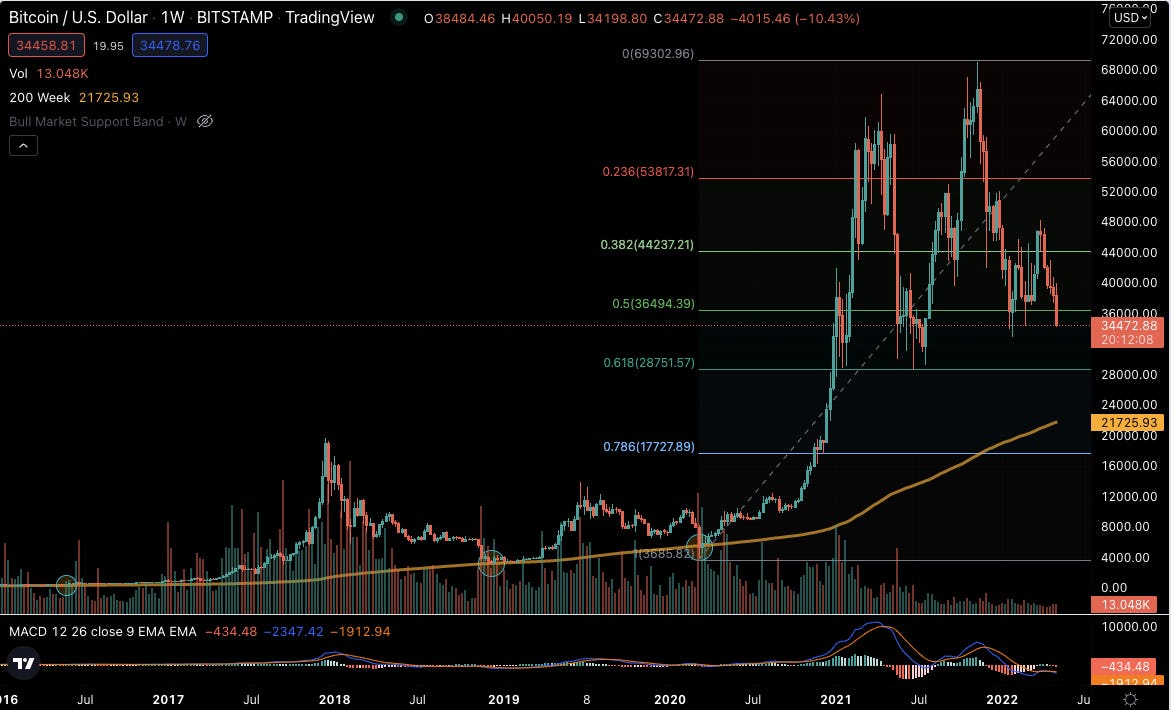Click the red sell price 34458.81
Viewport: 1171px width, 710px height.
point(46,46)
